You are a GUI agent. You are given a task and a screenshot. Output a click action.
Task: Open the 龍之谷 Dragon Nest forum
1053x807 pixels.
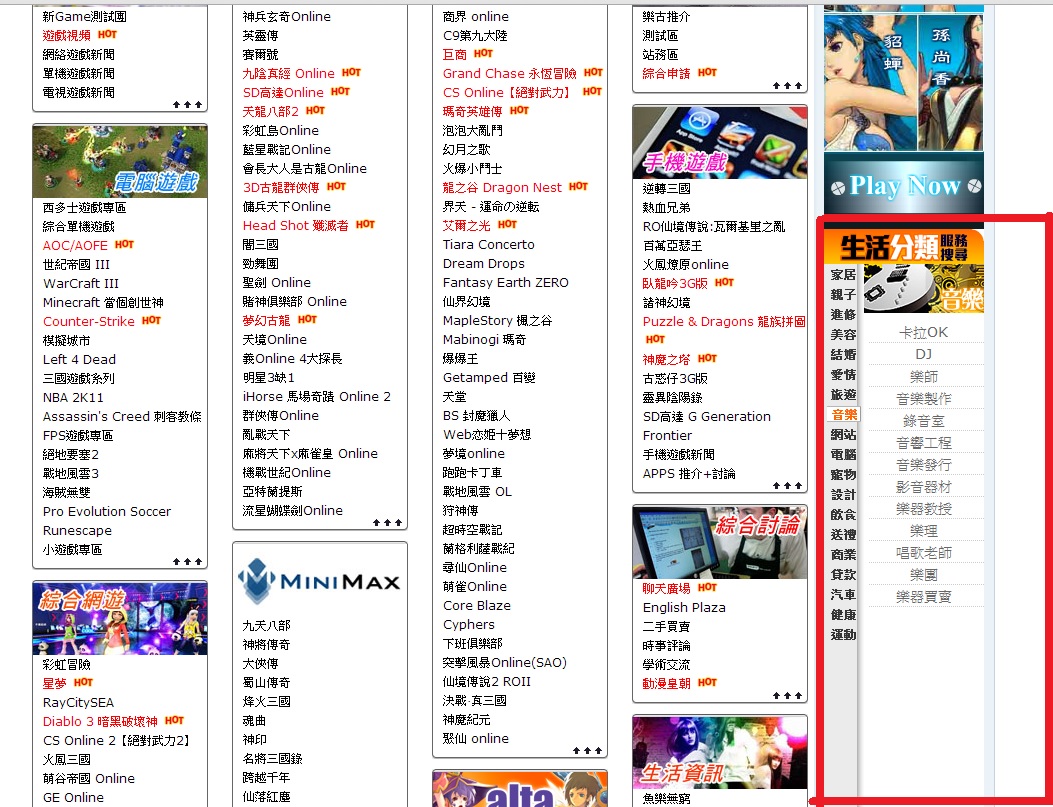502,187
